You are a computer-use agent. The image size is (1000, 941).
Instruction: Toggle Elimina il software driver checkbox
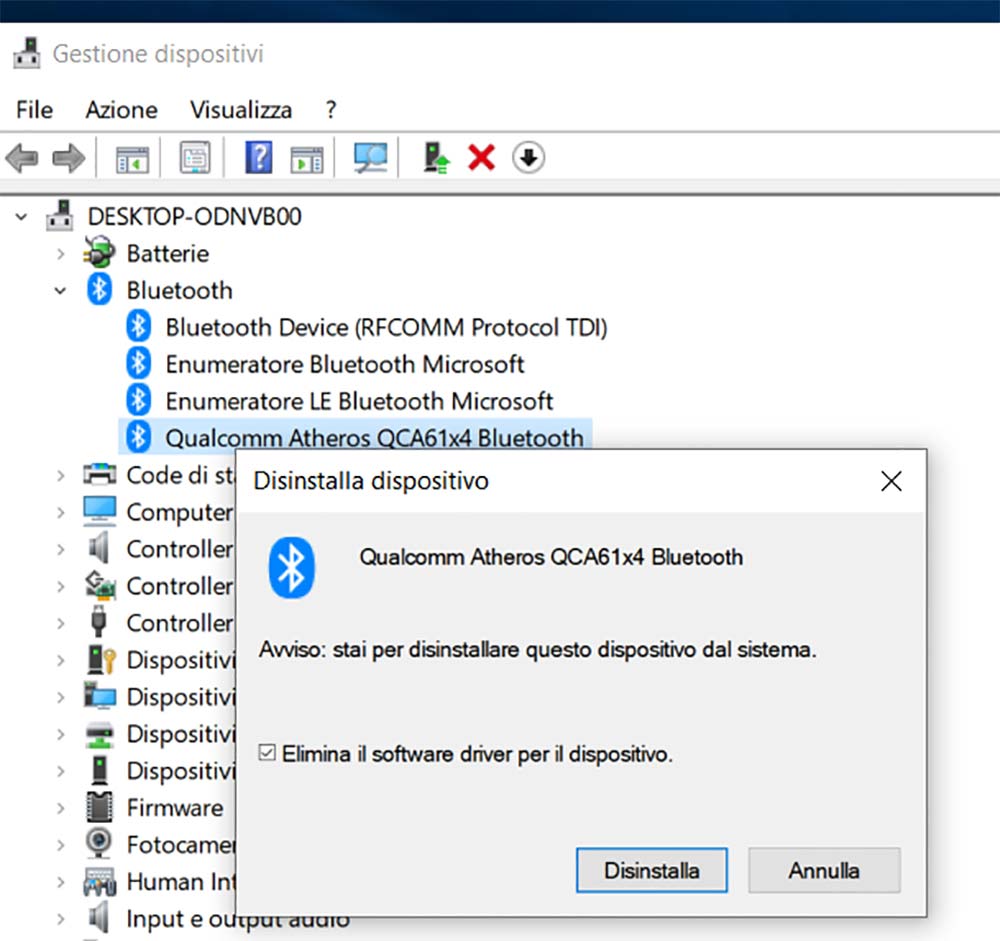click(x=267, y=753)
